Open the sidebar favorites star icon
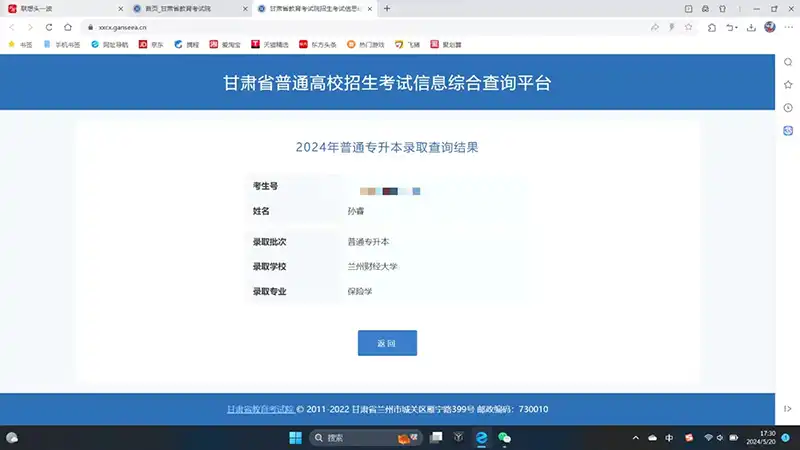 click(x=788, y=84)
